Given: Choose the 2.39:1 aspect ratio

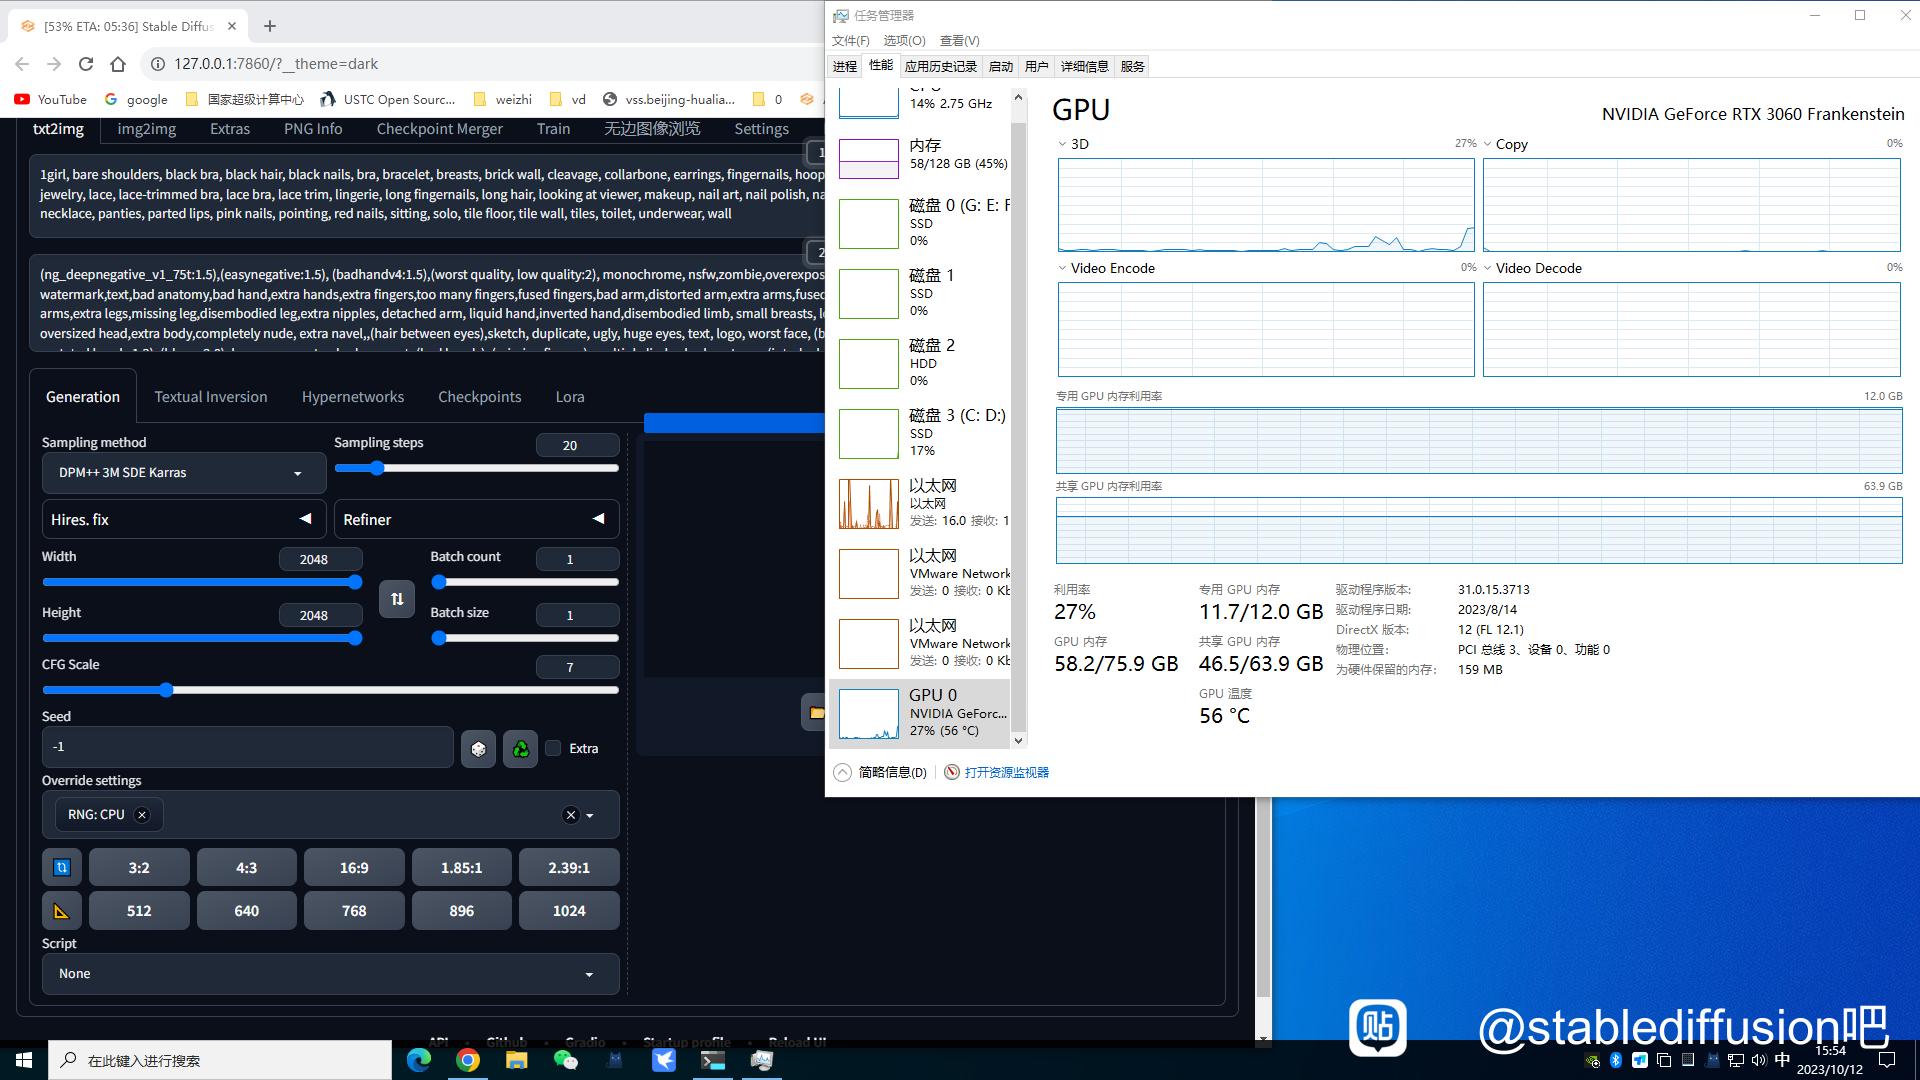Looking at the screenshot, I should click(569, 868).
